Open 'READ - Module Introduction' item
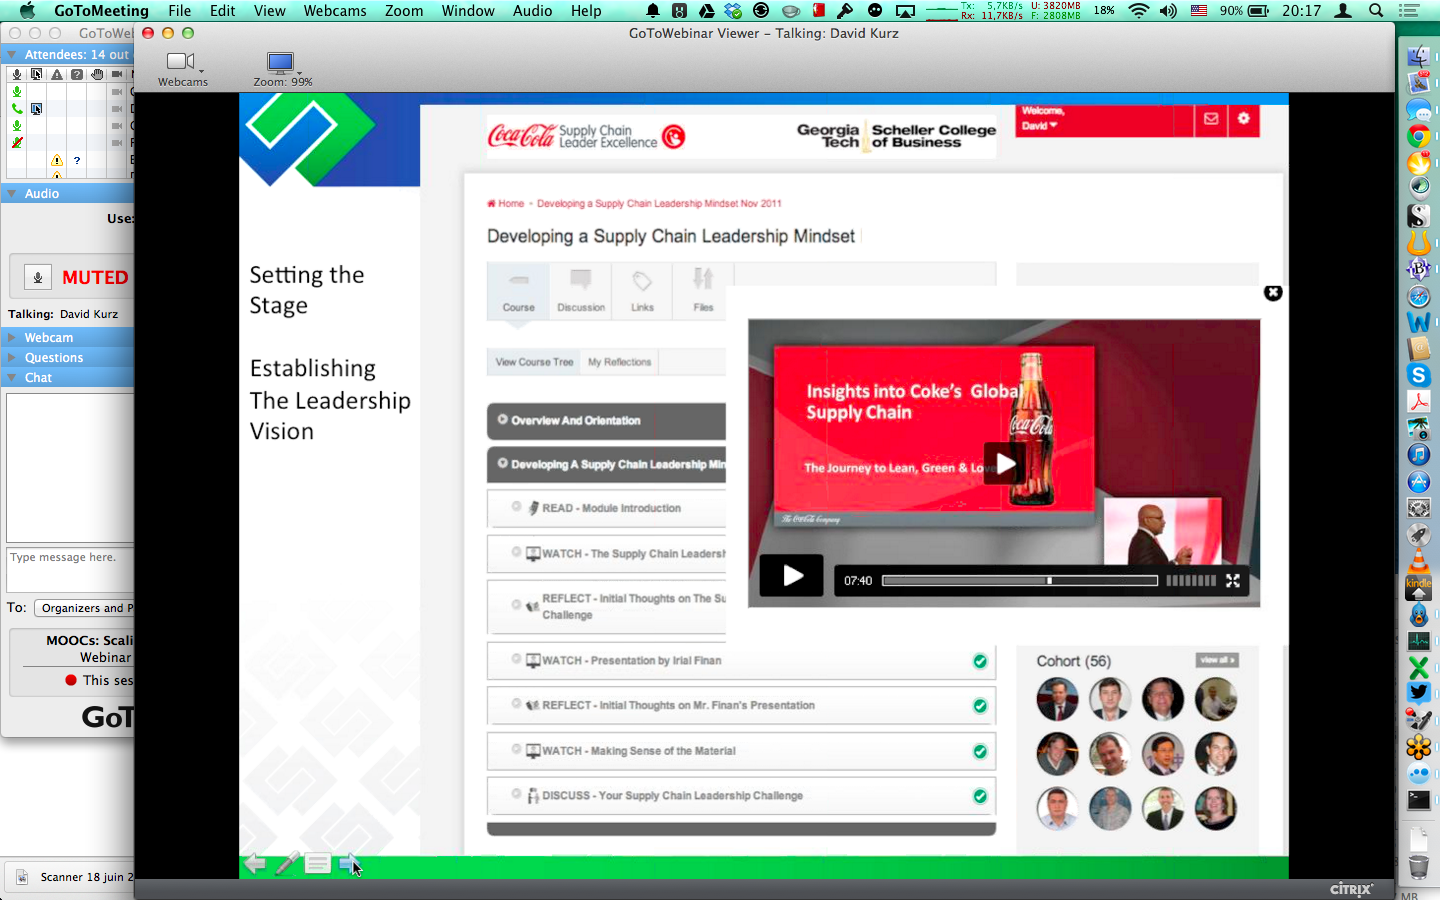The width and height of the screenshot is (1440, 900). [607, 508]
